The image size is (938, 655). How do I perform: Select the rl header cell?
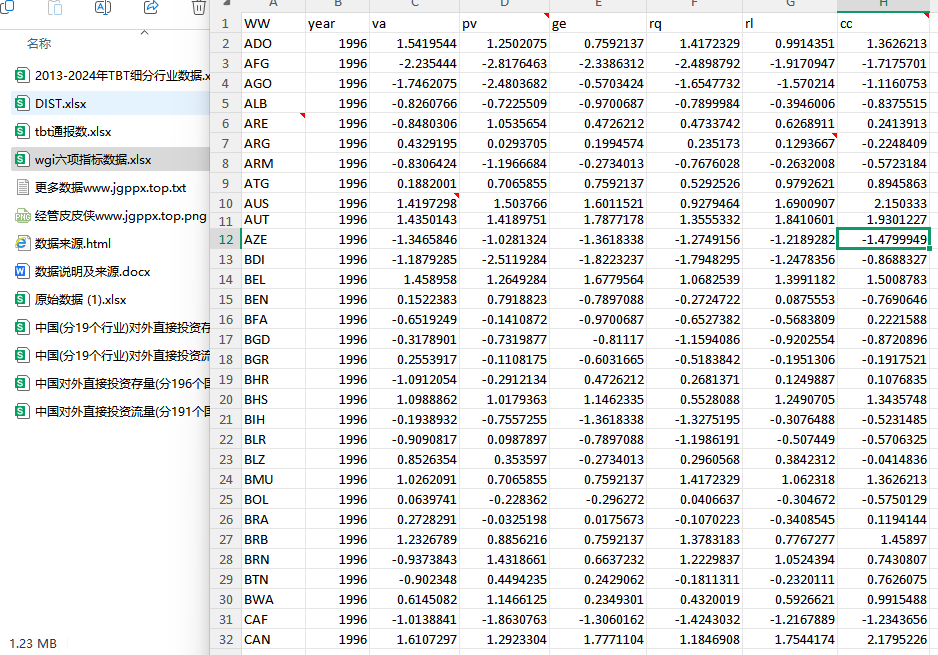point(790,24)
